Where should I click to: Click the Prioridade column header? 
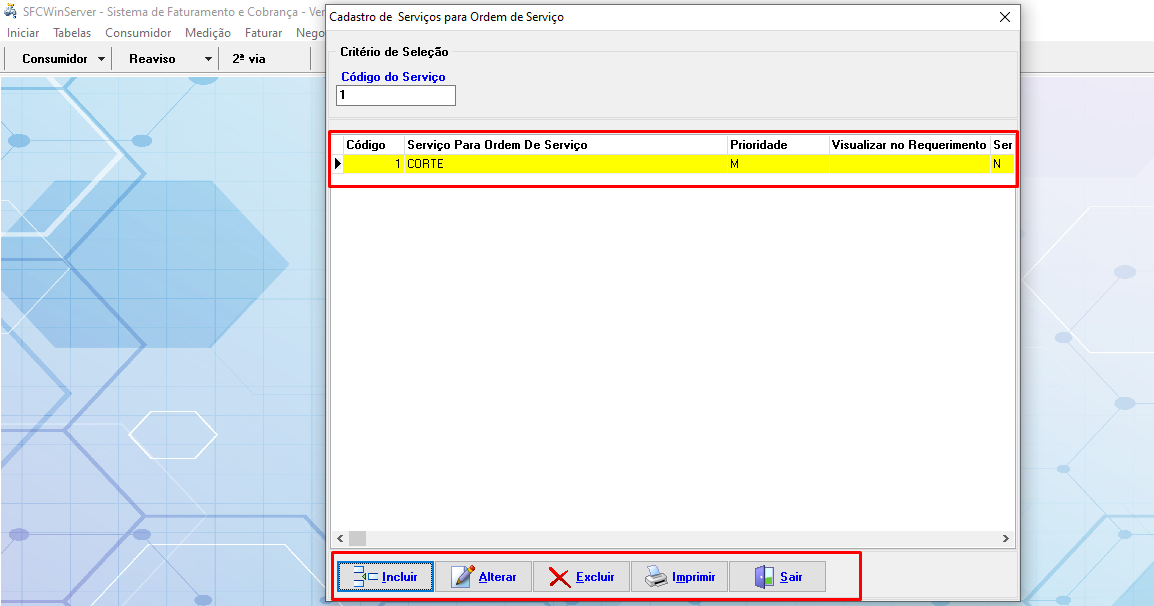(x=777, y=145)
